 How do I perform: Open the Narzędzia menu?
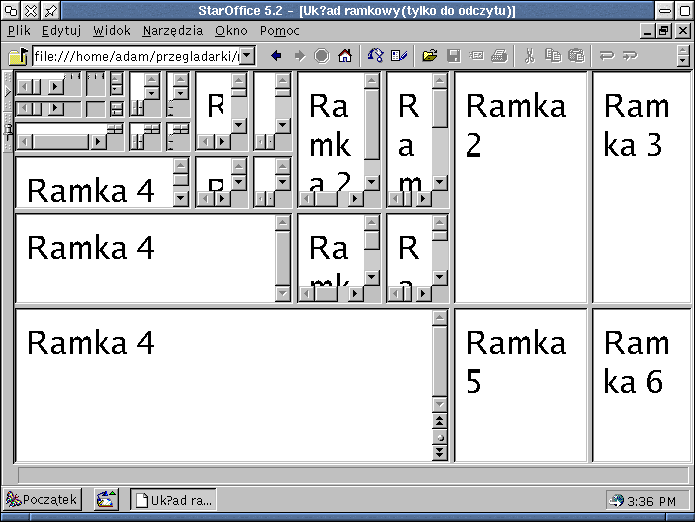pos(172,31)
